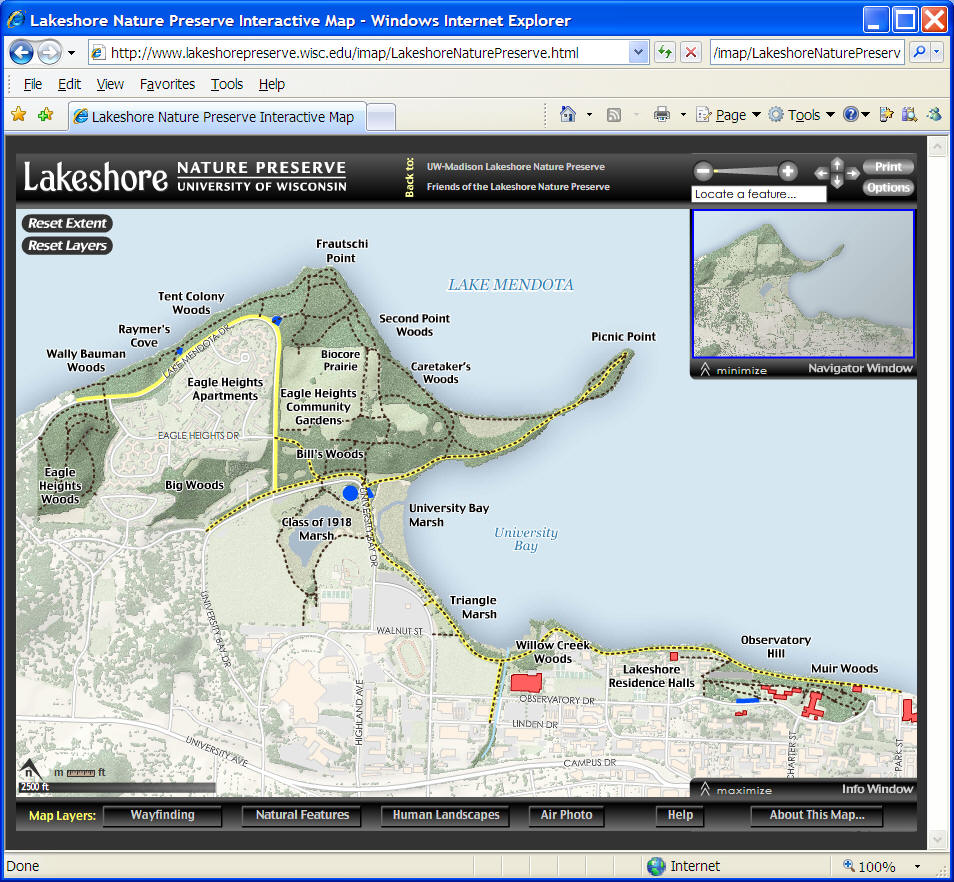Click the map Print button

tap(888, 167)
